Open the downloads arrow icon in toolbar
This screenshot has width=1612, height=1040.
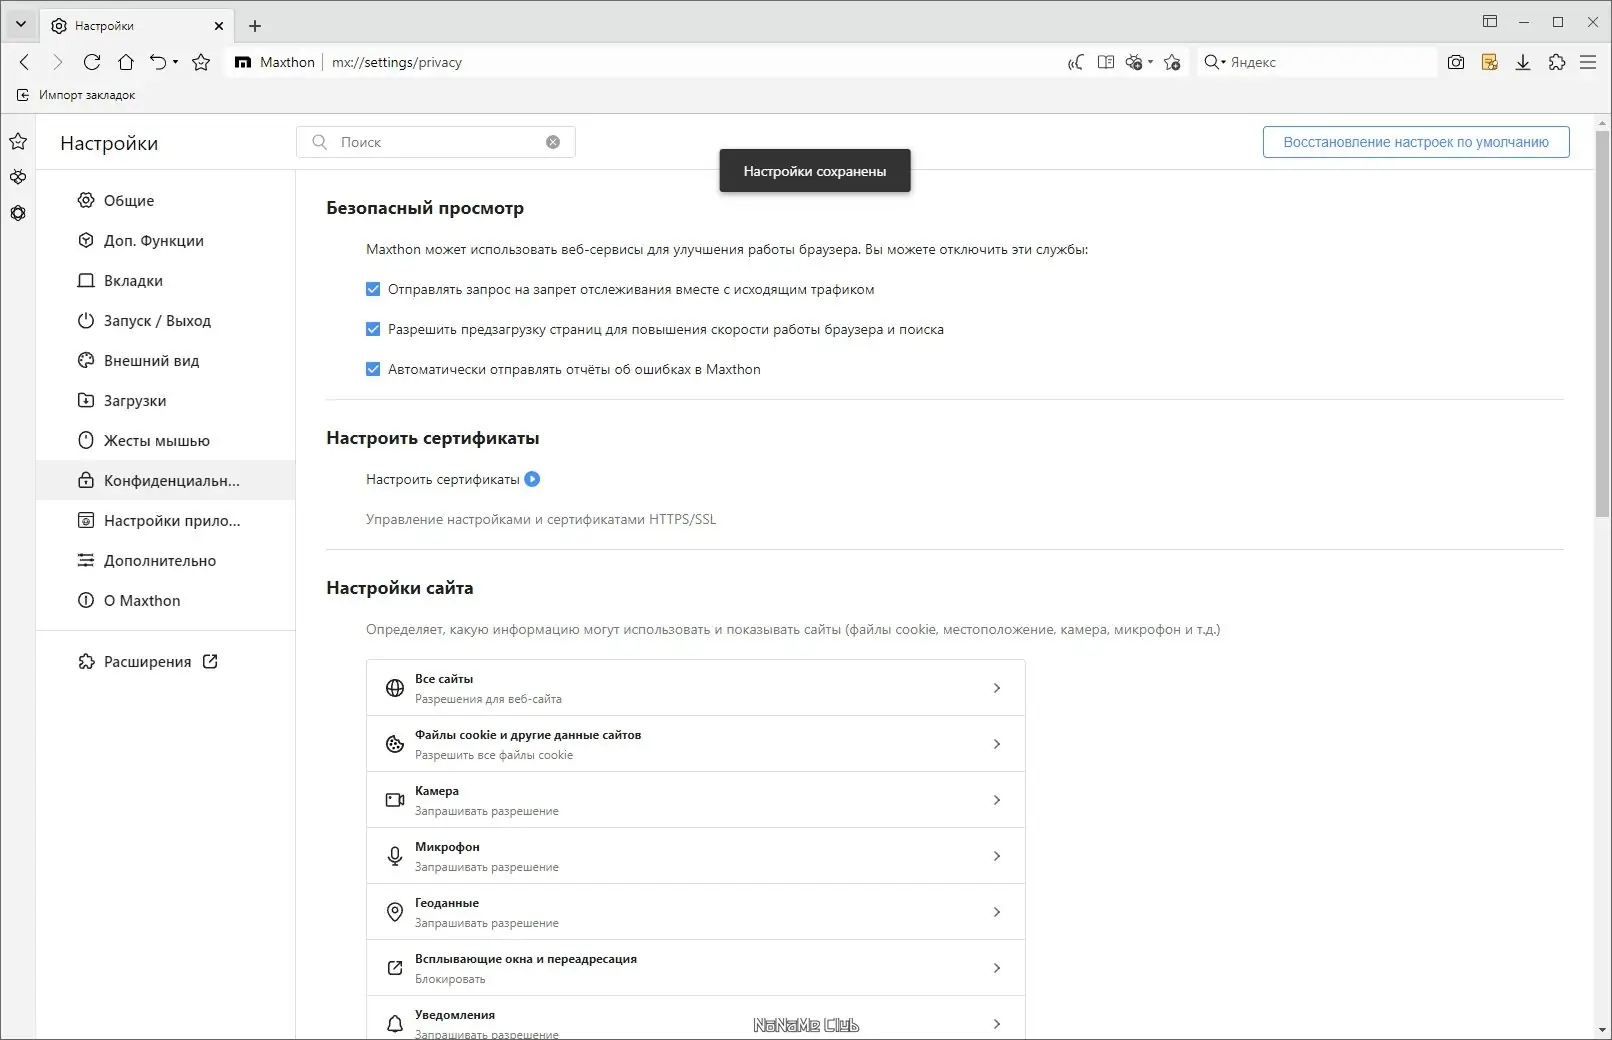[1523, 62]
